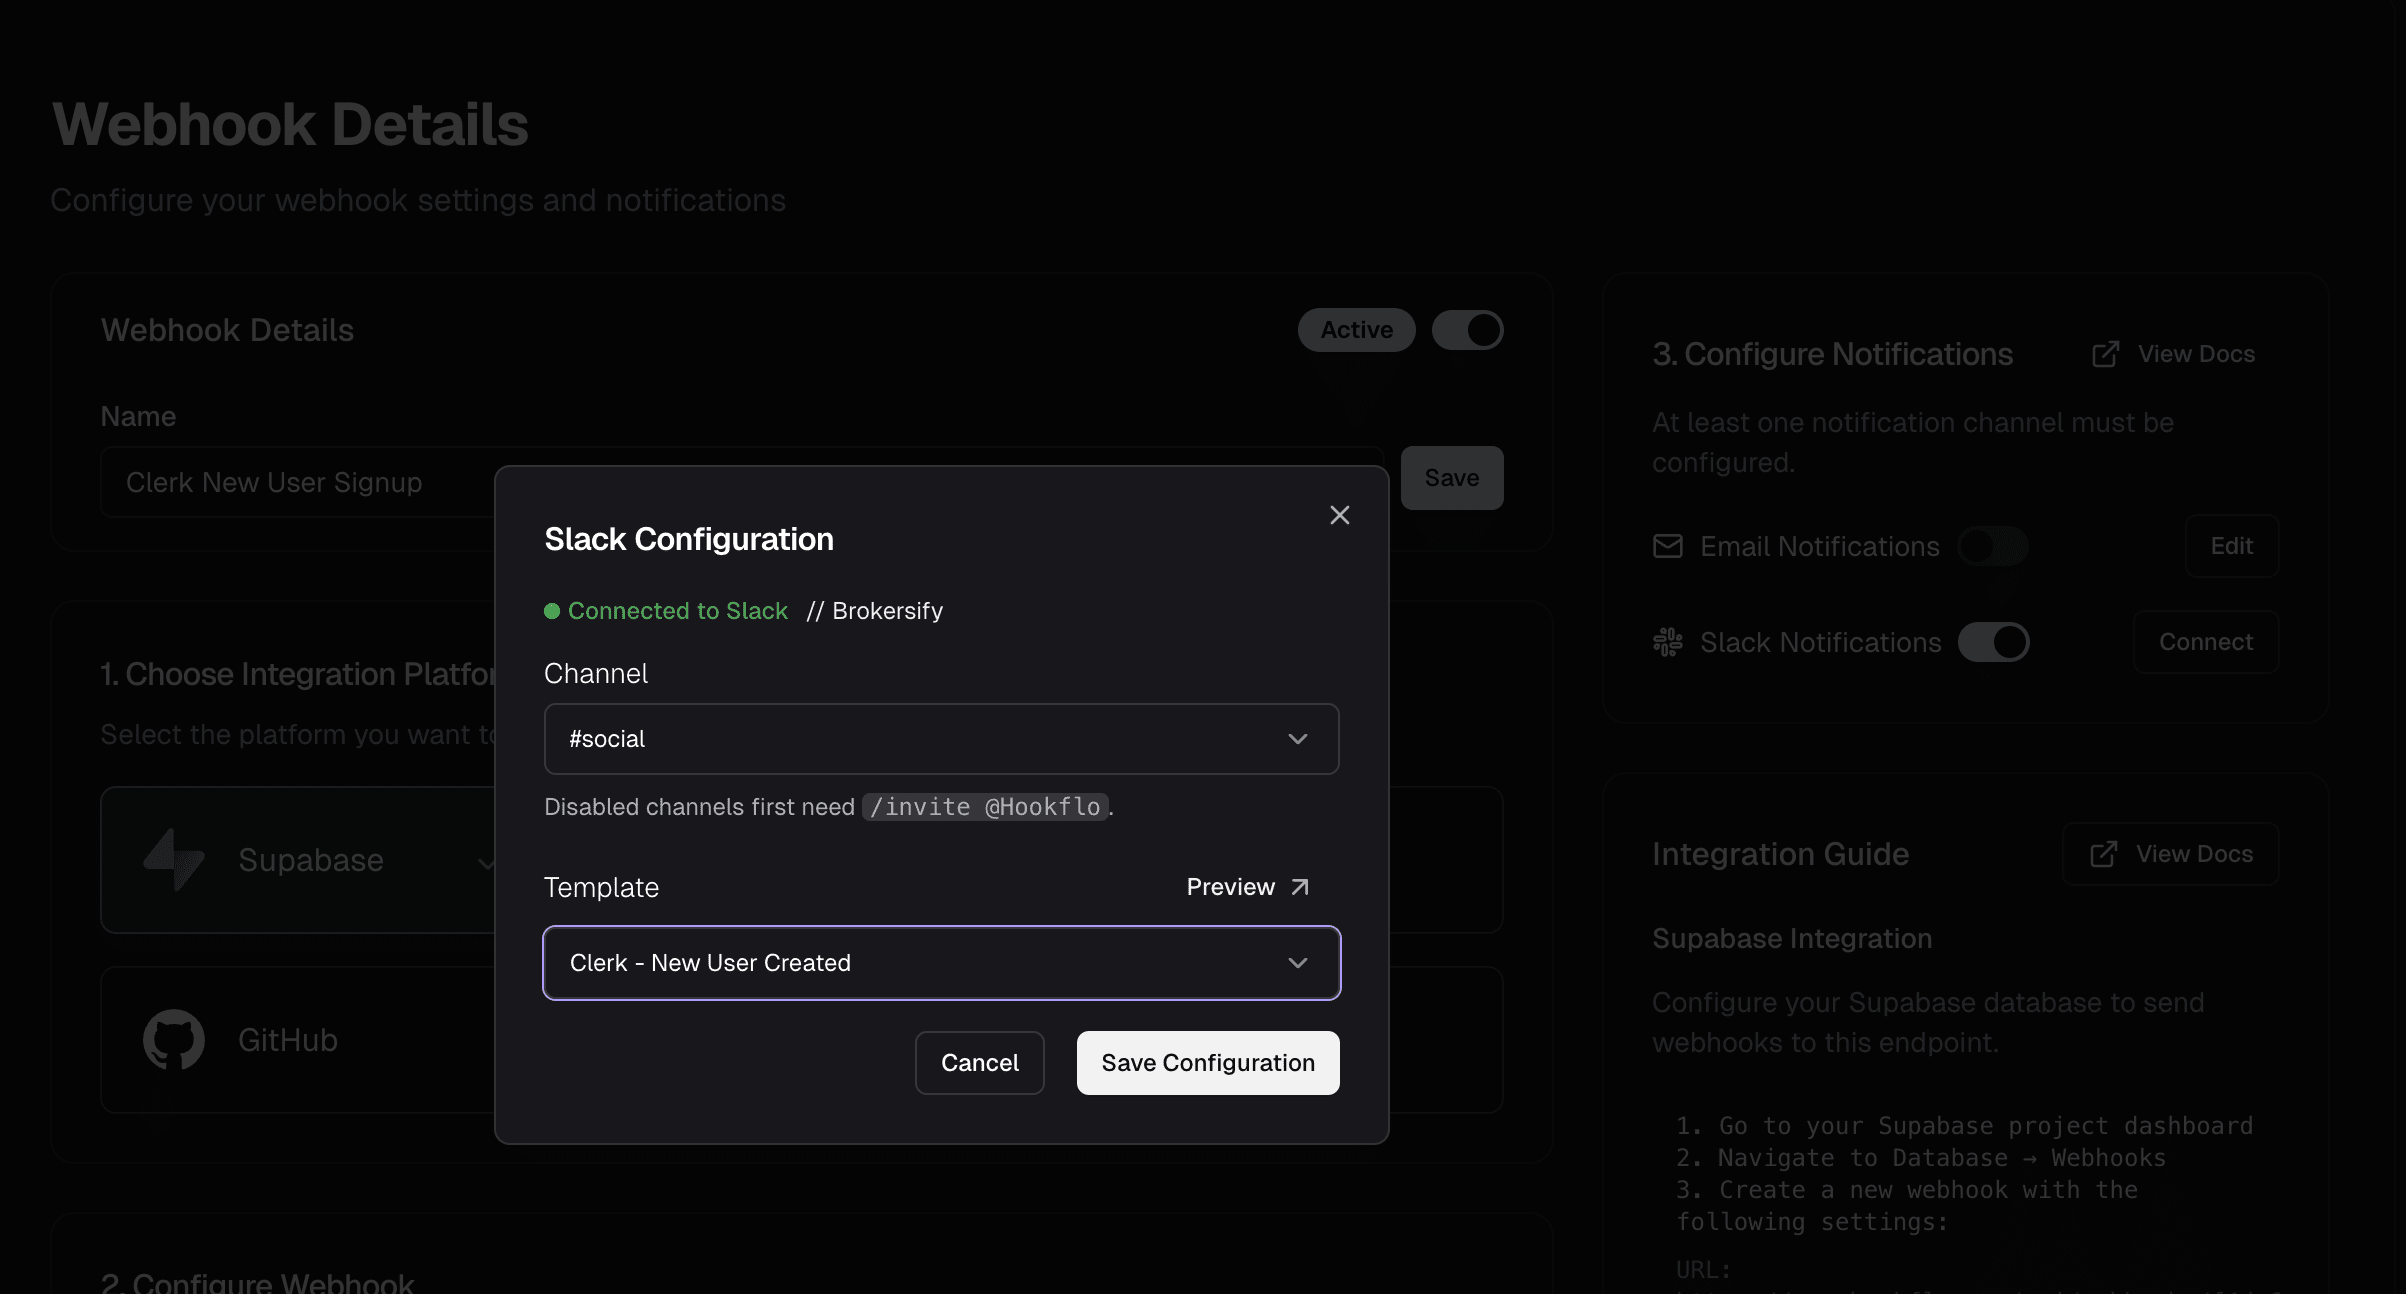This screenshot has width=2406, height=1294.
Task: Click the Slack logo icon
Action: pyautogui.click(x=1667, y=642)
